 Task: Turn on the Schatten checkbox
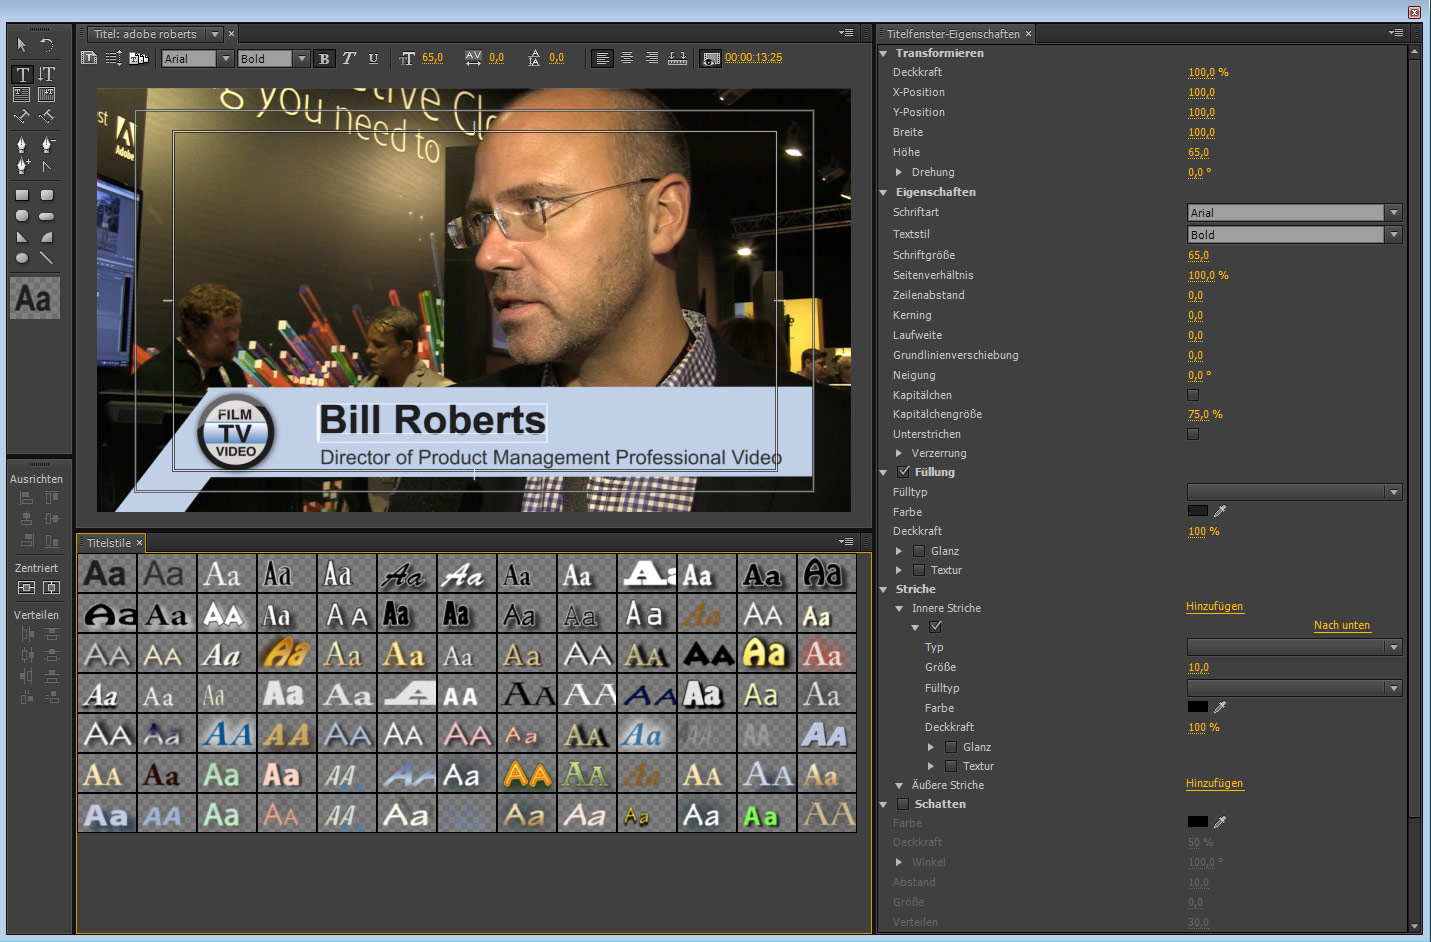click(x=903, y=804)
